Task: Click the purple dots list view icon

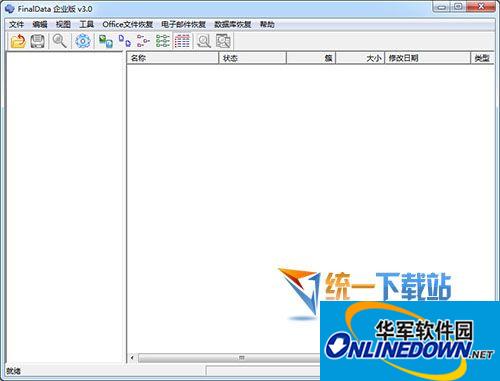Action: point(143,41)
